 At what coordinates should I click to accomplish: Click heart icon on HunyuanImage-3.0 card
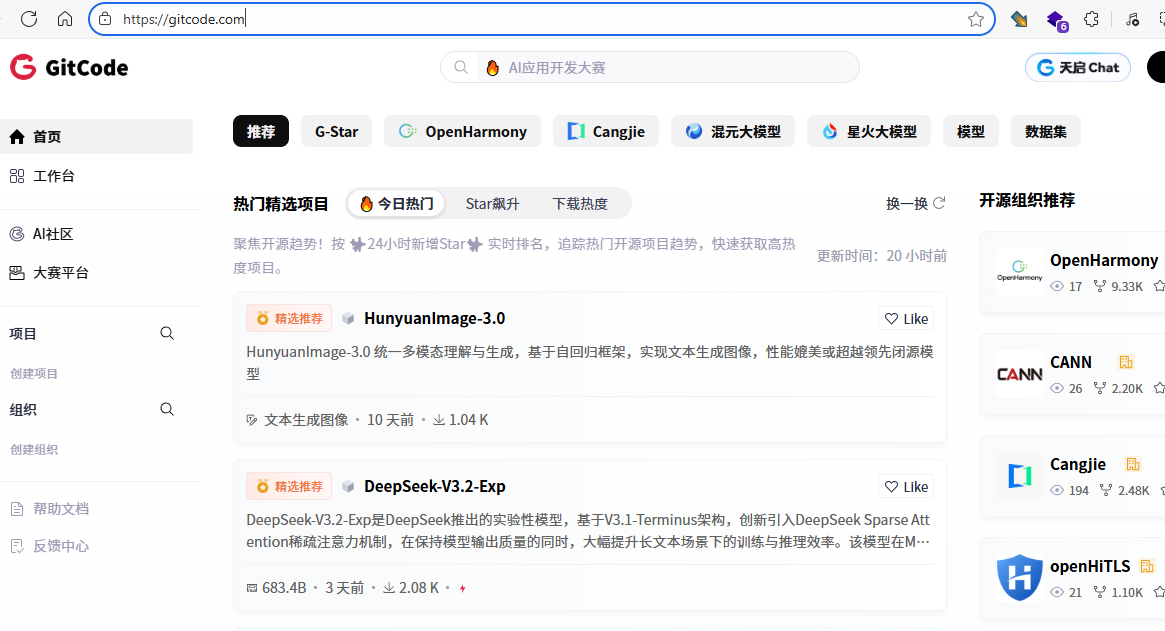(x=892, y=319)
